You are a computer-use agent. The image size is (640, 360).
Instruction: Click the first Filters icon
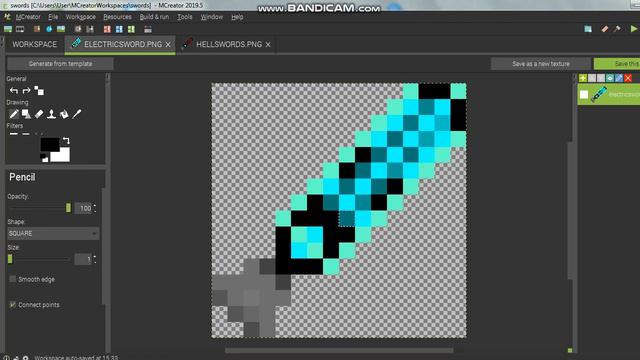14,134
